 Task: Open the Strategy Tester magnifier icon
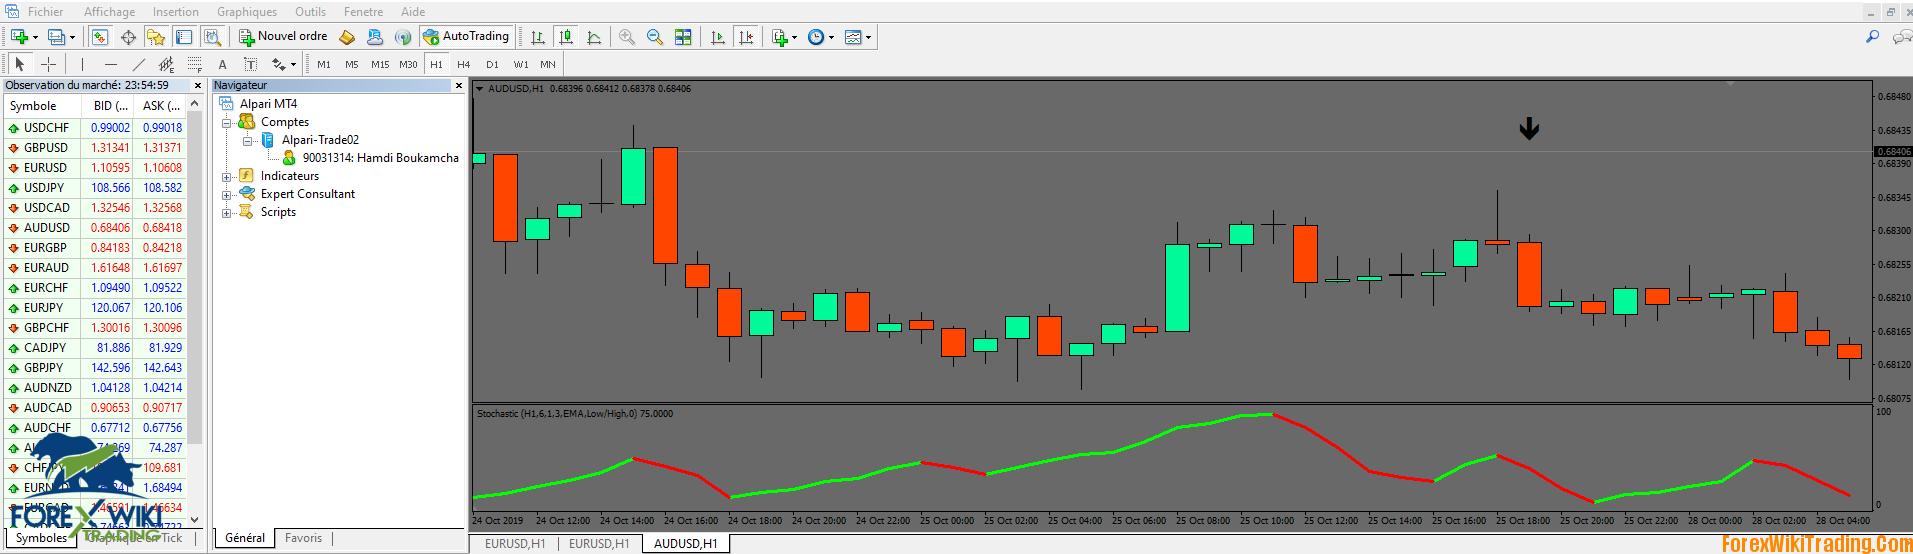pyautogui.click(x=212, y=37)
